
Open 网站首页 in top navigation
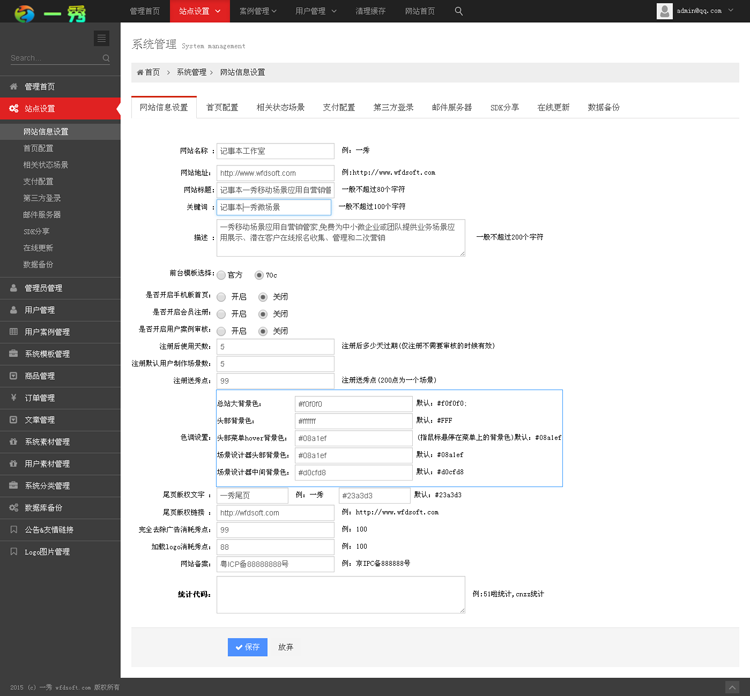point(420,11)
